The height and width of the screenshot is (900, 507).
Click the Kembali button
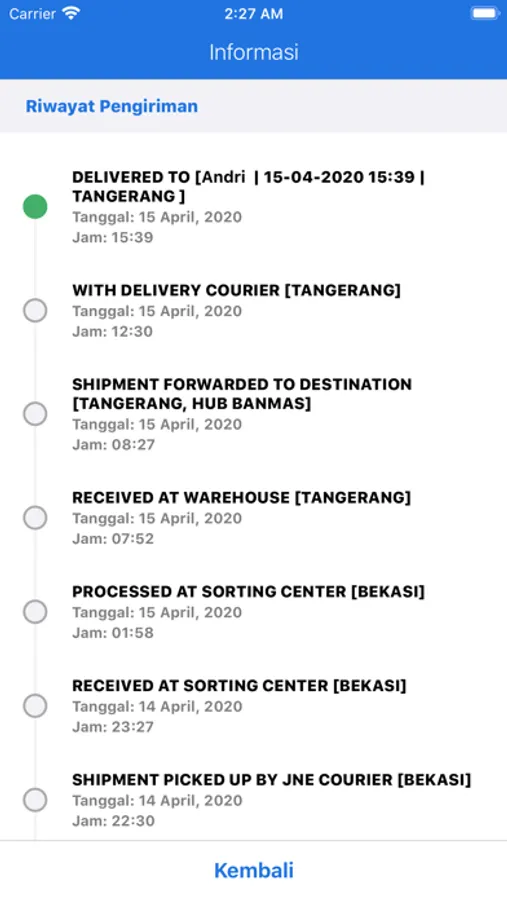click(254, 870)
